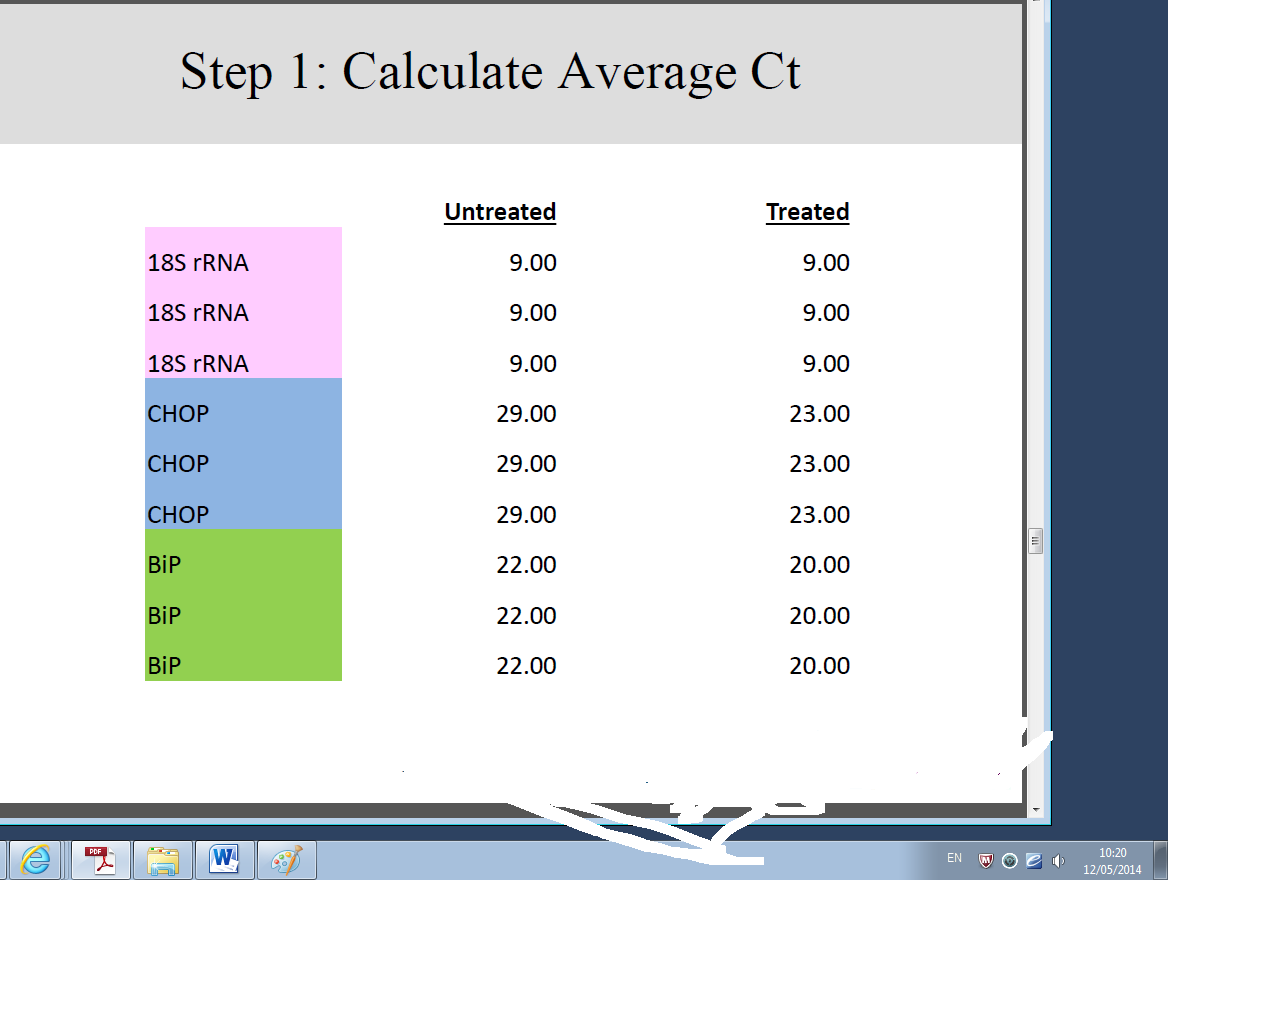This screenshot has height=1024, width=1280.
Task: Click the pink 18S rRNA block
Action: pos(243,302)
